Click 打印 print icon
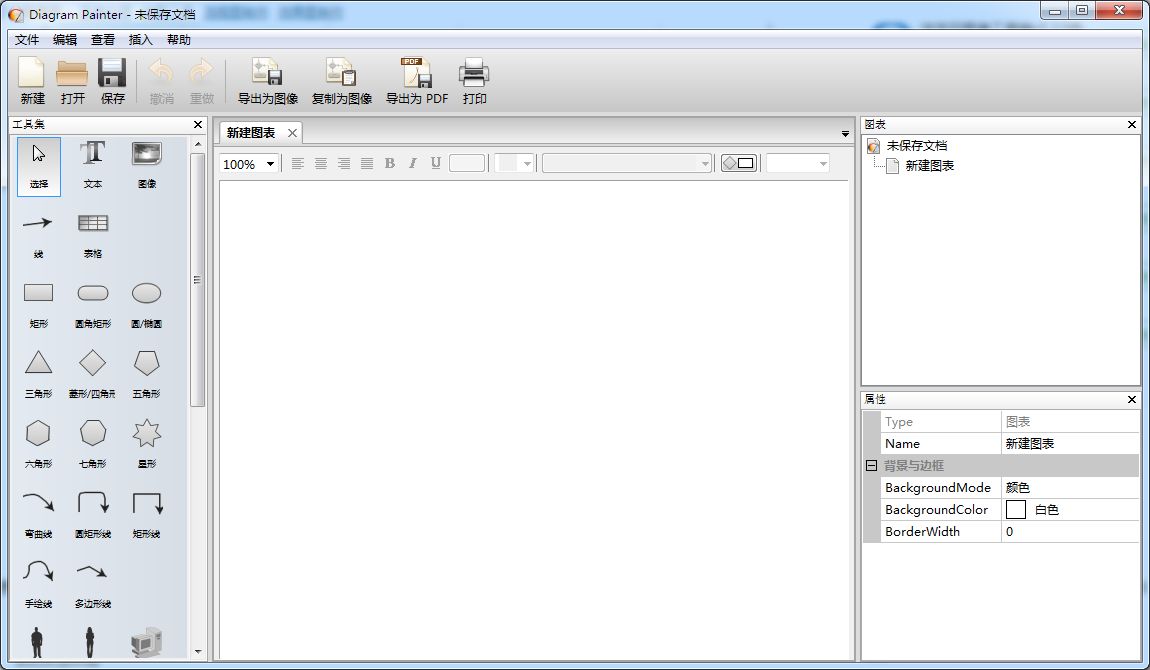This screenshot has height=670, width=1150. [474, 81]
